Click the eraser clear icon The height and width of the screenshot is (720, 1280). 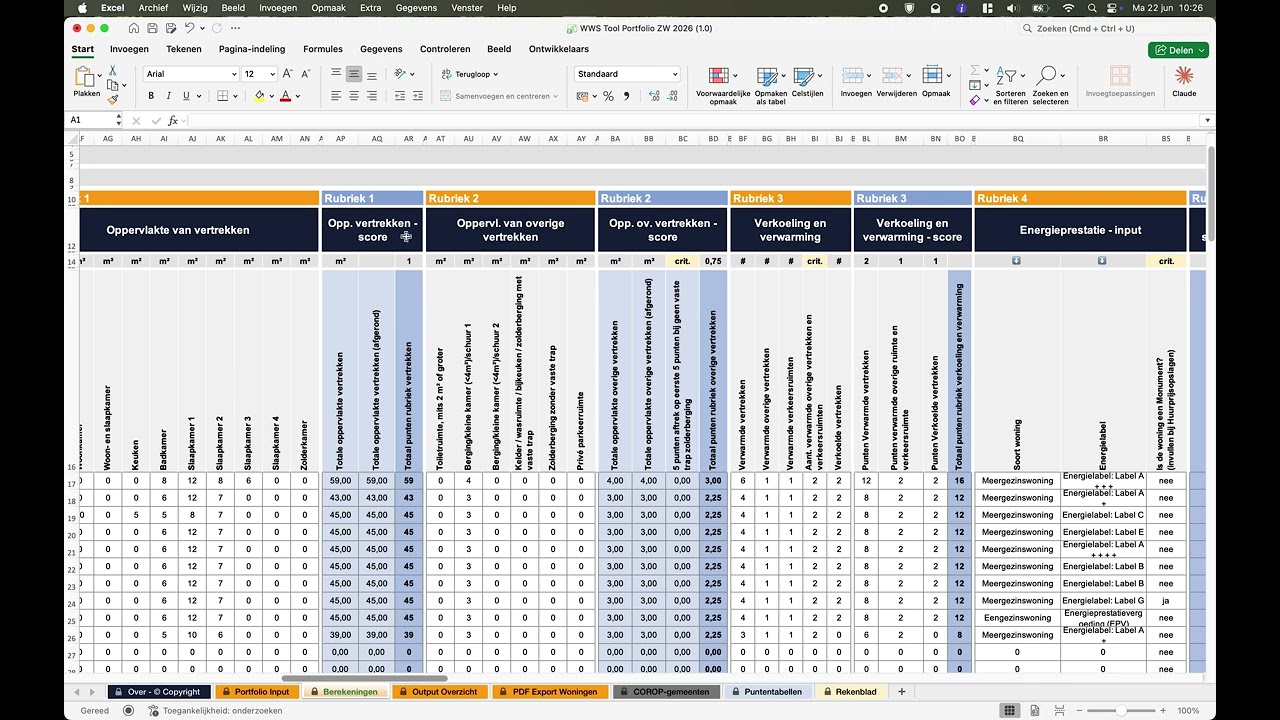coord(975,100)
